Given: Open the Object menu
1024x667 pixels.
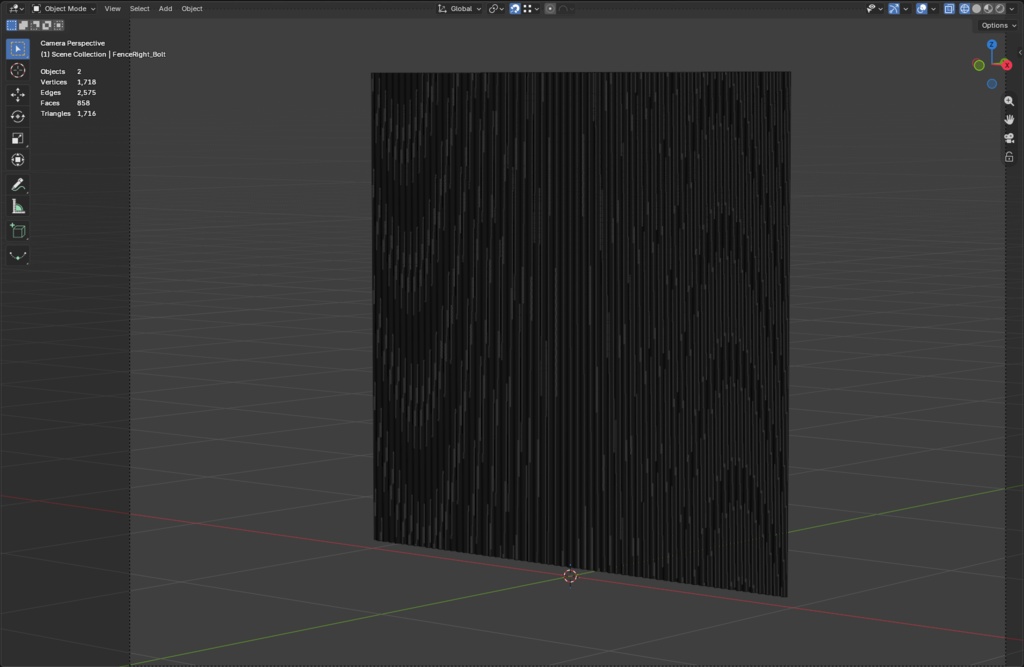Looking at the screenshot, I should 191,8.
